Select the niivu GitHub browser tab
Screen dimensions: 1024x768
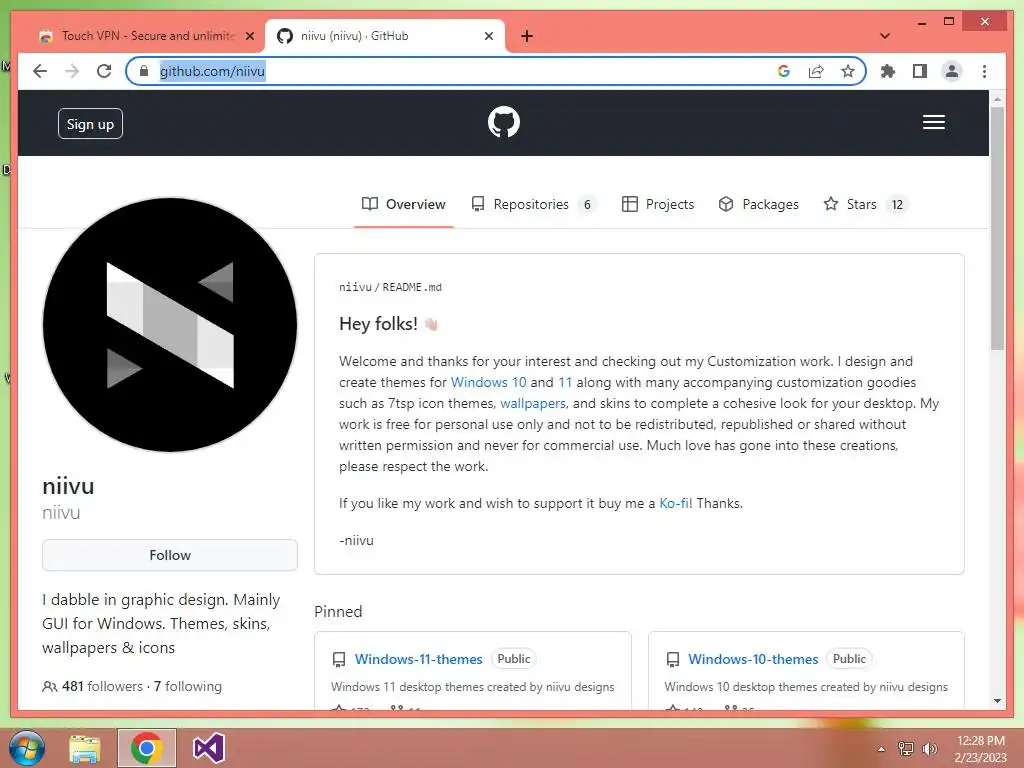coord(384,36)
